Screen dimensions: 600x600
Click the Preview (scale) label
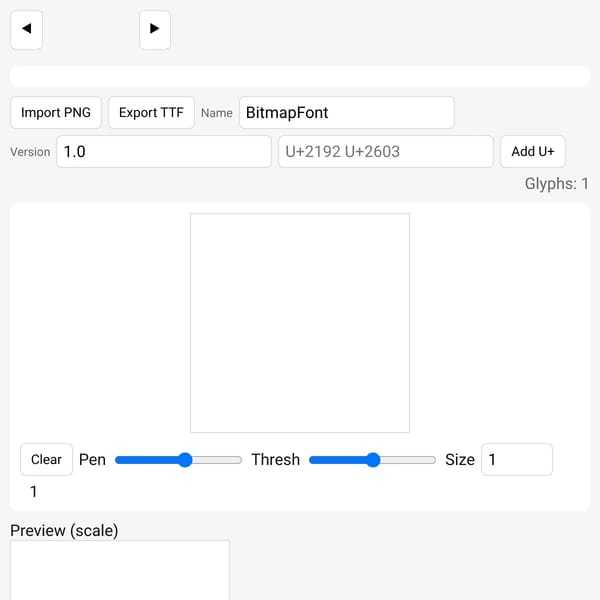point(64,530)
